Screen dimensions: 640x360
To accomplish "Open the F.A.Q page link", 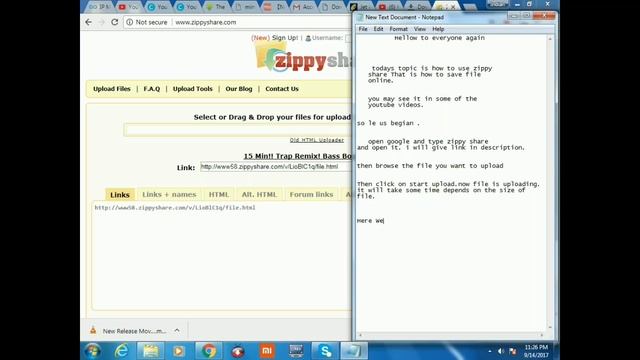I will (x=152, y=89).
